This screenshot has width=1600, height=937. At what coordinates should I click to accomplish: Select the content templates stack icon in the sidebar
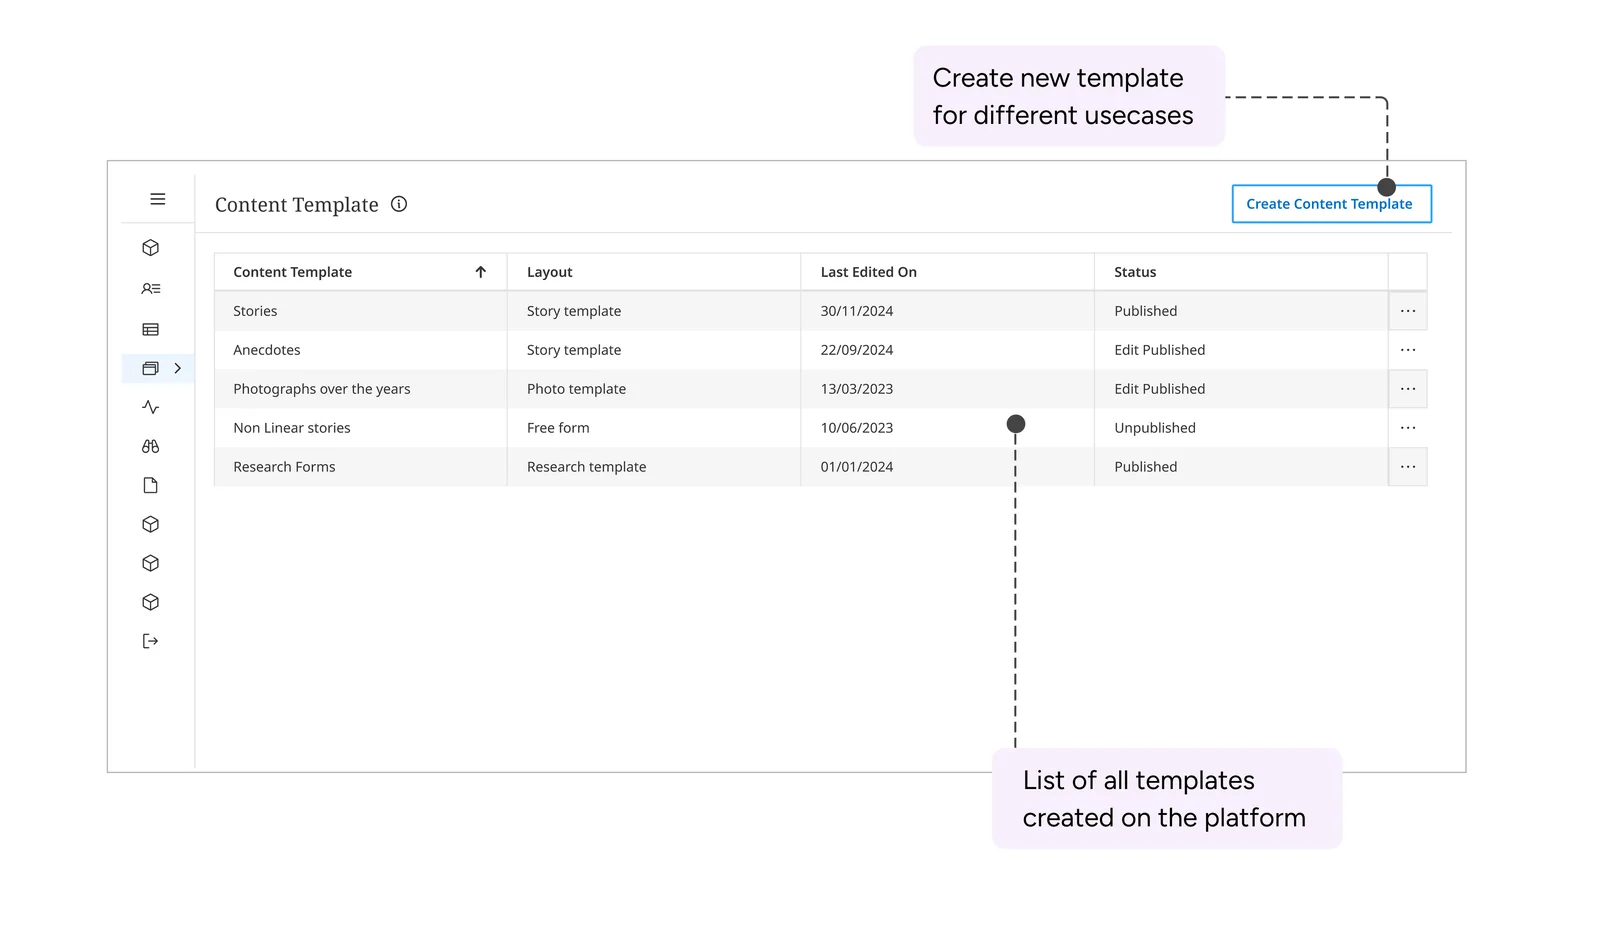[151, 368]
